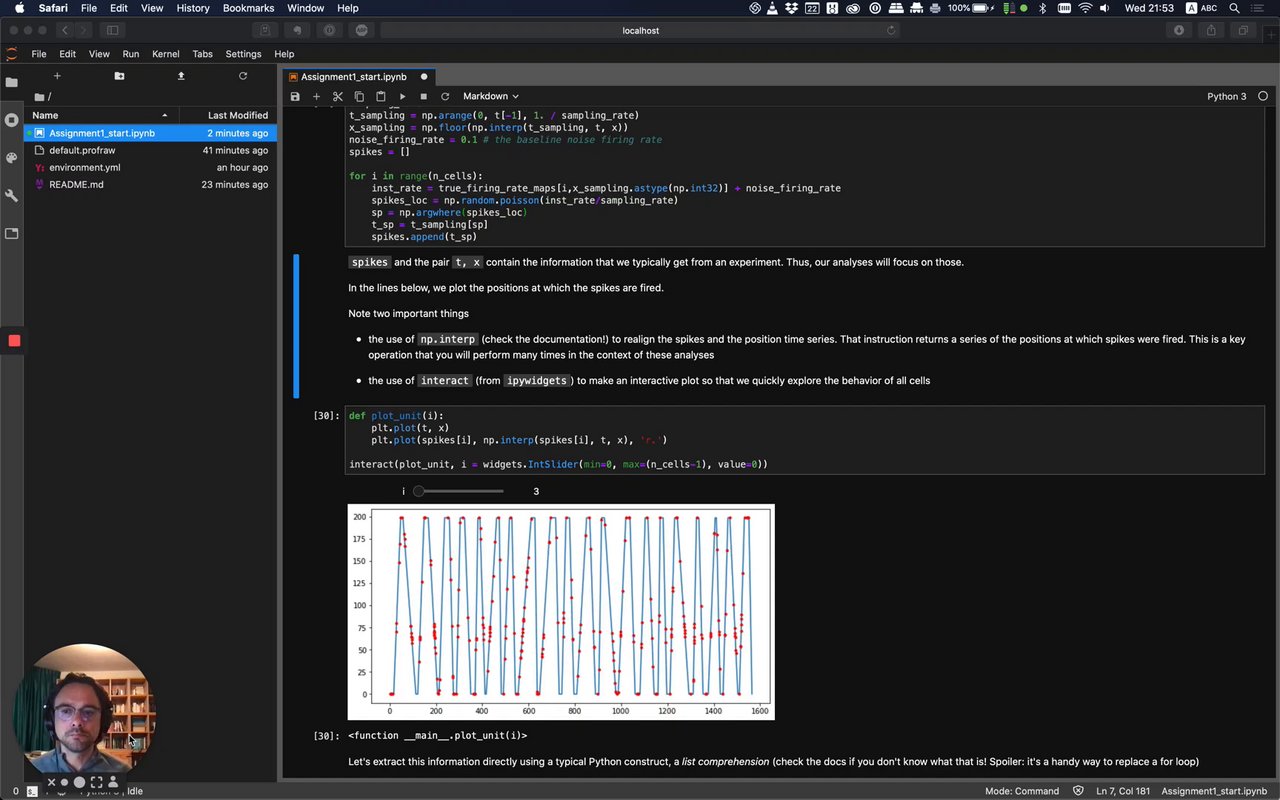Click the kernel status circle indicator
1280x800 pixels.
click(x=1263, y=97)
